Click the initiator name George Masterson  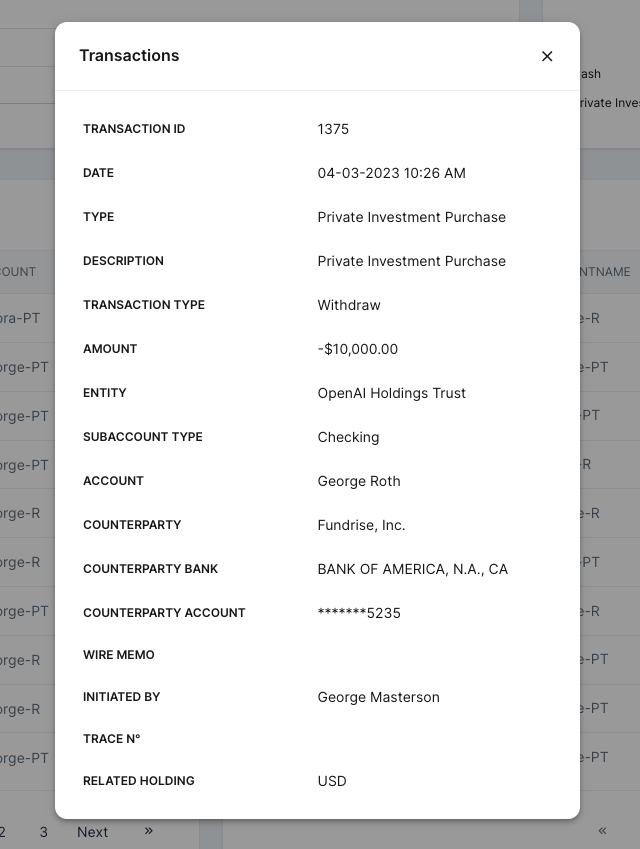[378, 697]
